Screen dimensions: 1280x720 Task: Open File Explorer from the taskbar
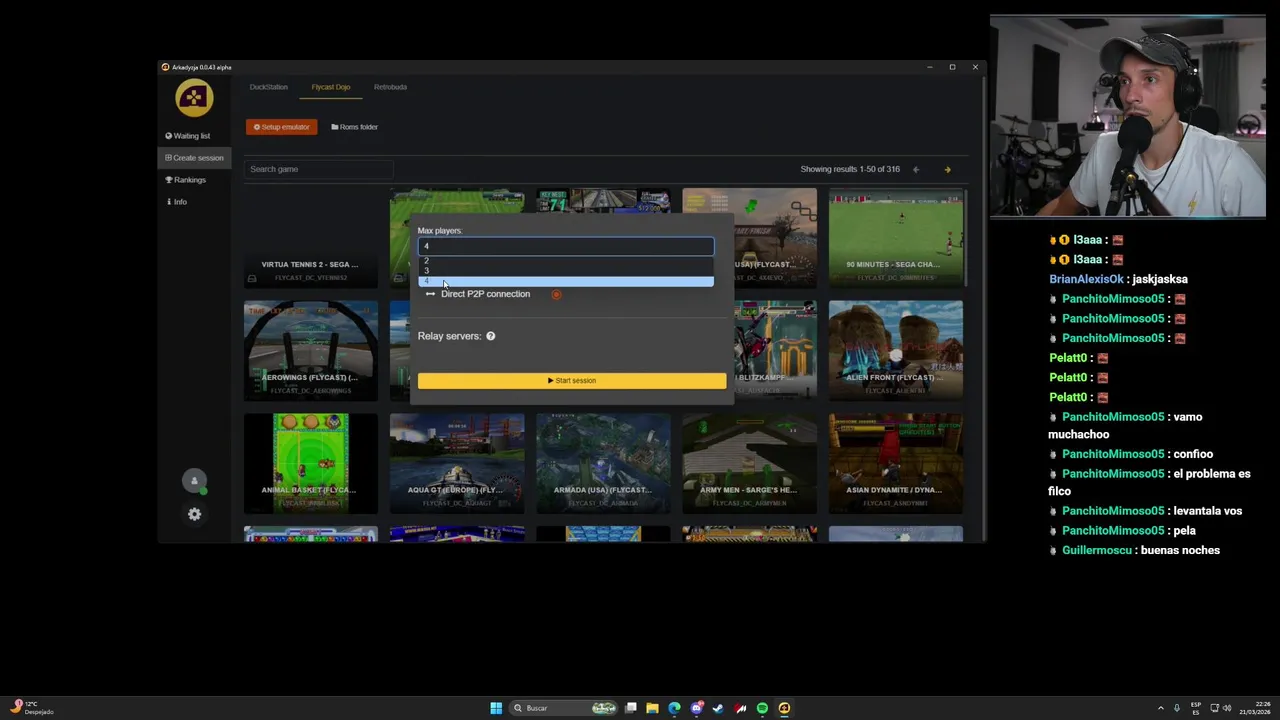(x=652, y=708)
